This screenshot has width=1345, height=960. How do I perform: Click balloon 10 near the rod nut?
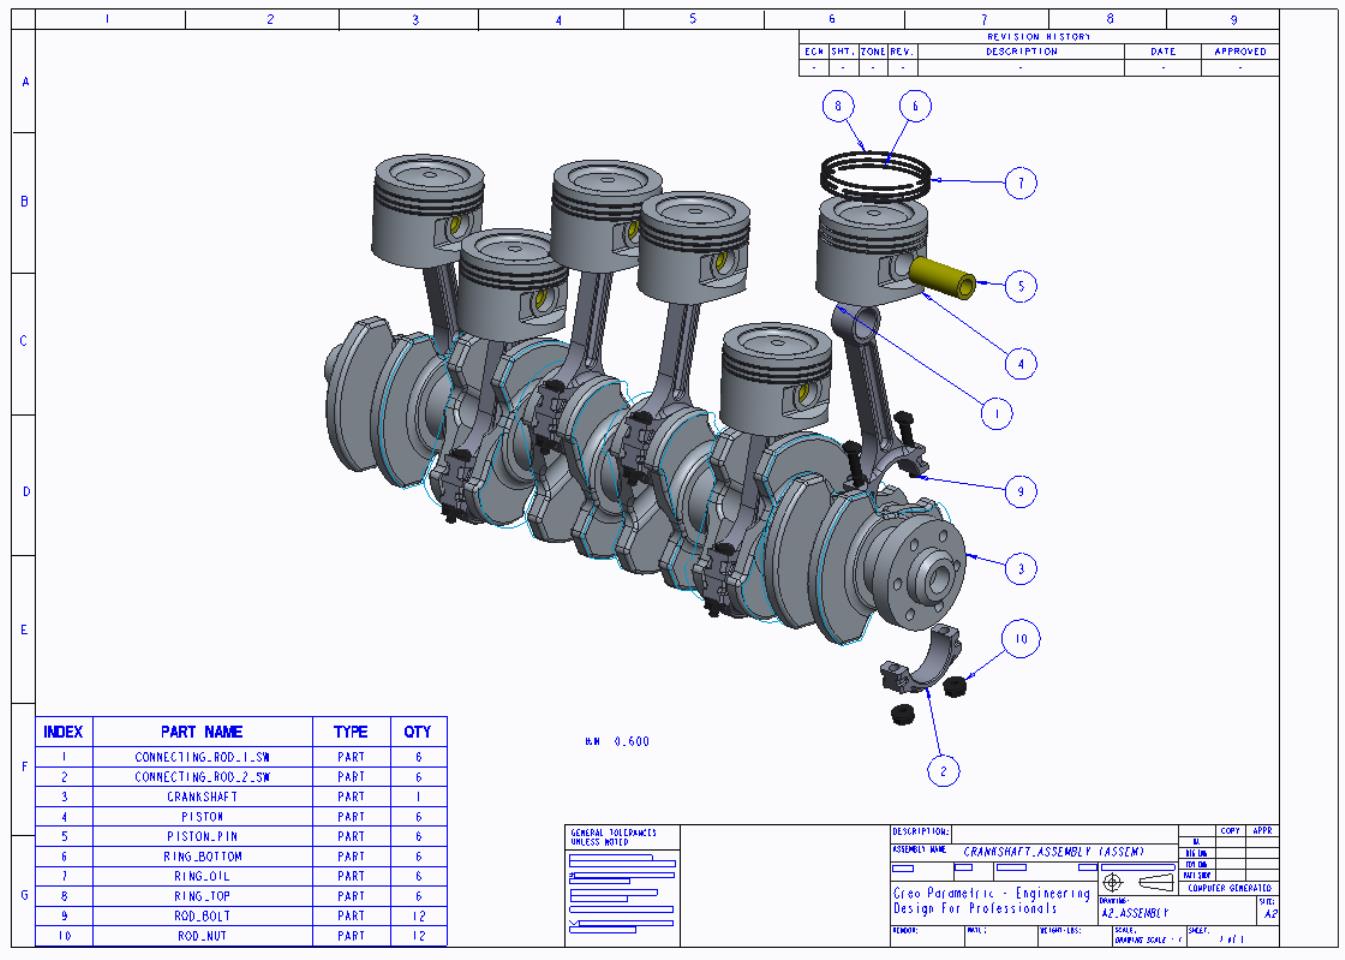click(1020, 639)
